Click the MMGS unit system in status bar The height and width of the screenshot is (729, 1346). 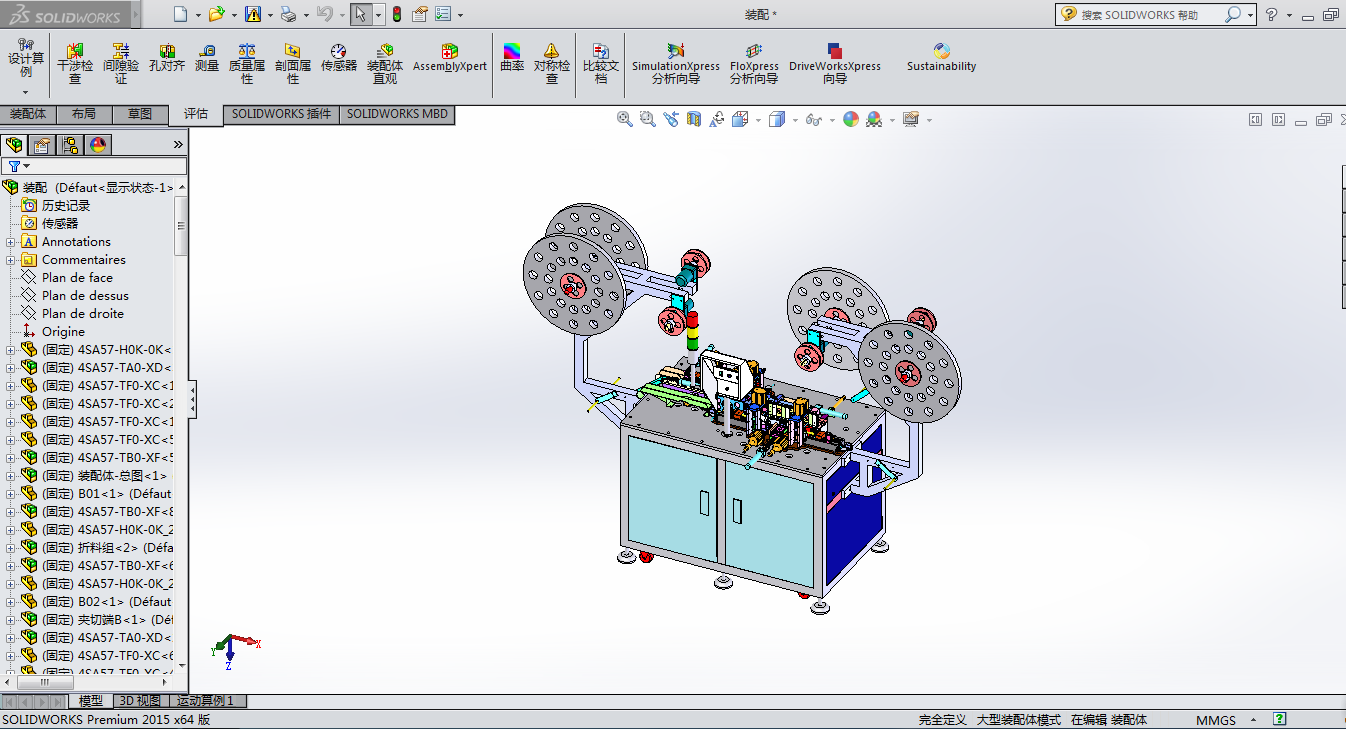coord(1215,720)
